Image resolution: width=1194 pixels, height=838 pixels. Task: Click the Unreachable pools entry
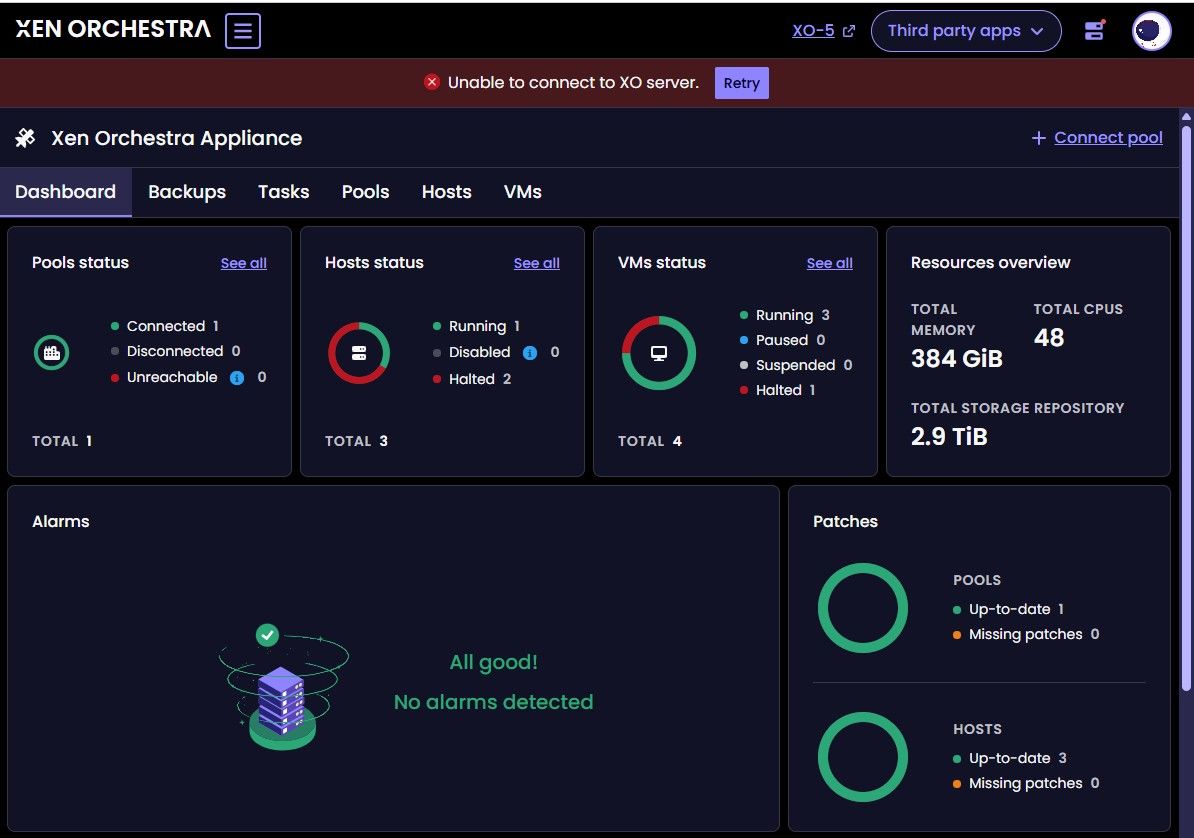[189, 377]
